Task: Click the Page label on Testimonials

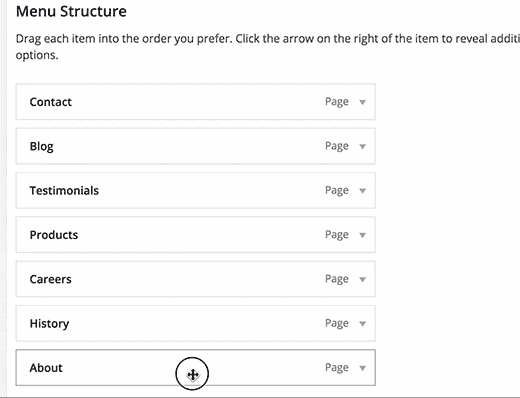Action: click(337, 190)
